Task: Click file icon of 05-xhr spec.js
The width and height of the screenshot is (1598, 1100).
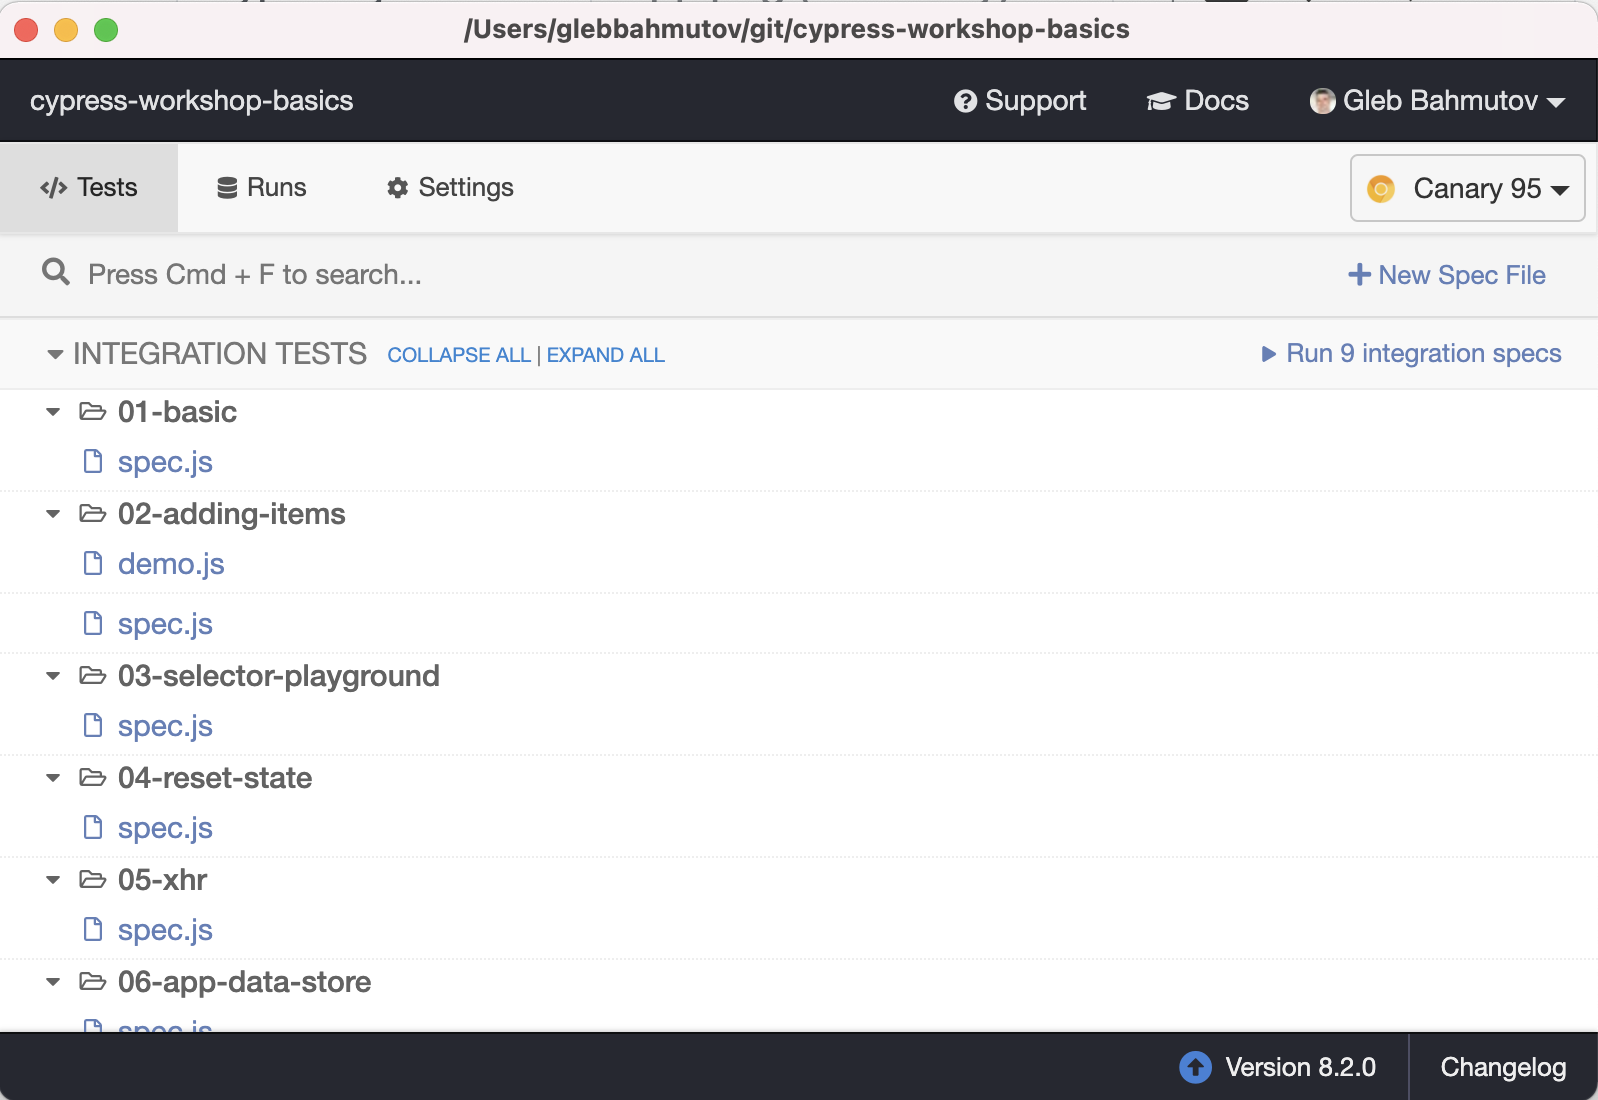Action: click(93, 929)
